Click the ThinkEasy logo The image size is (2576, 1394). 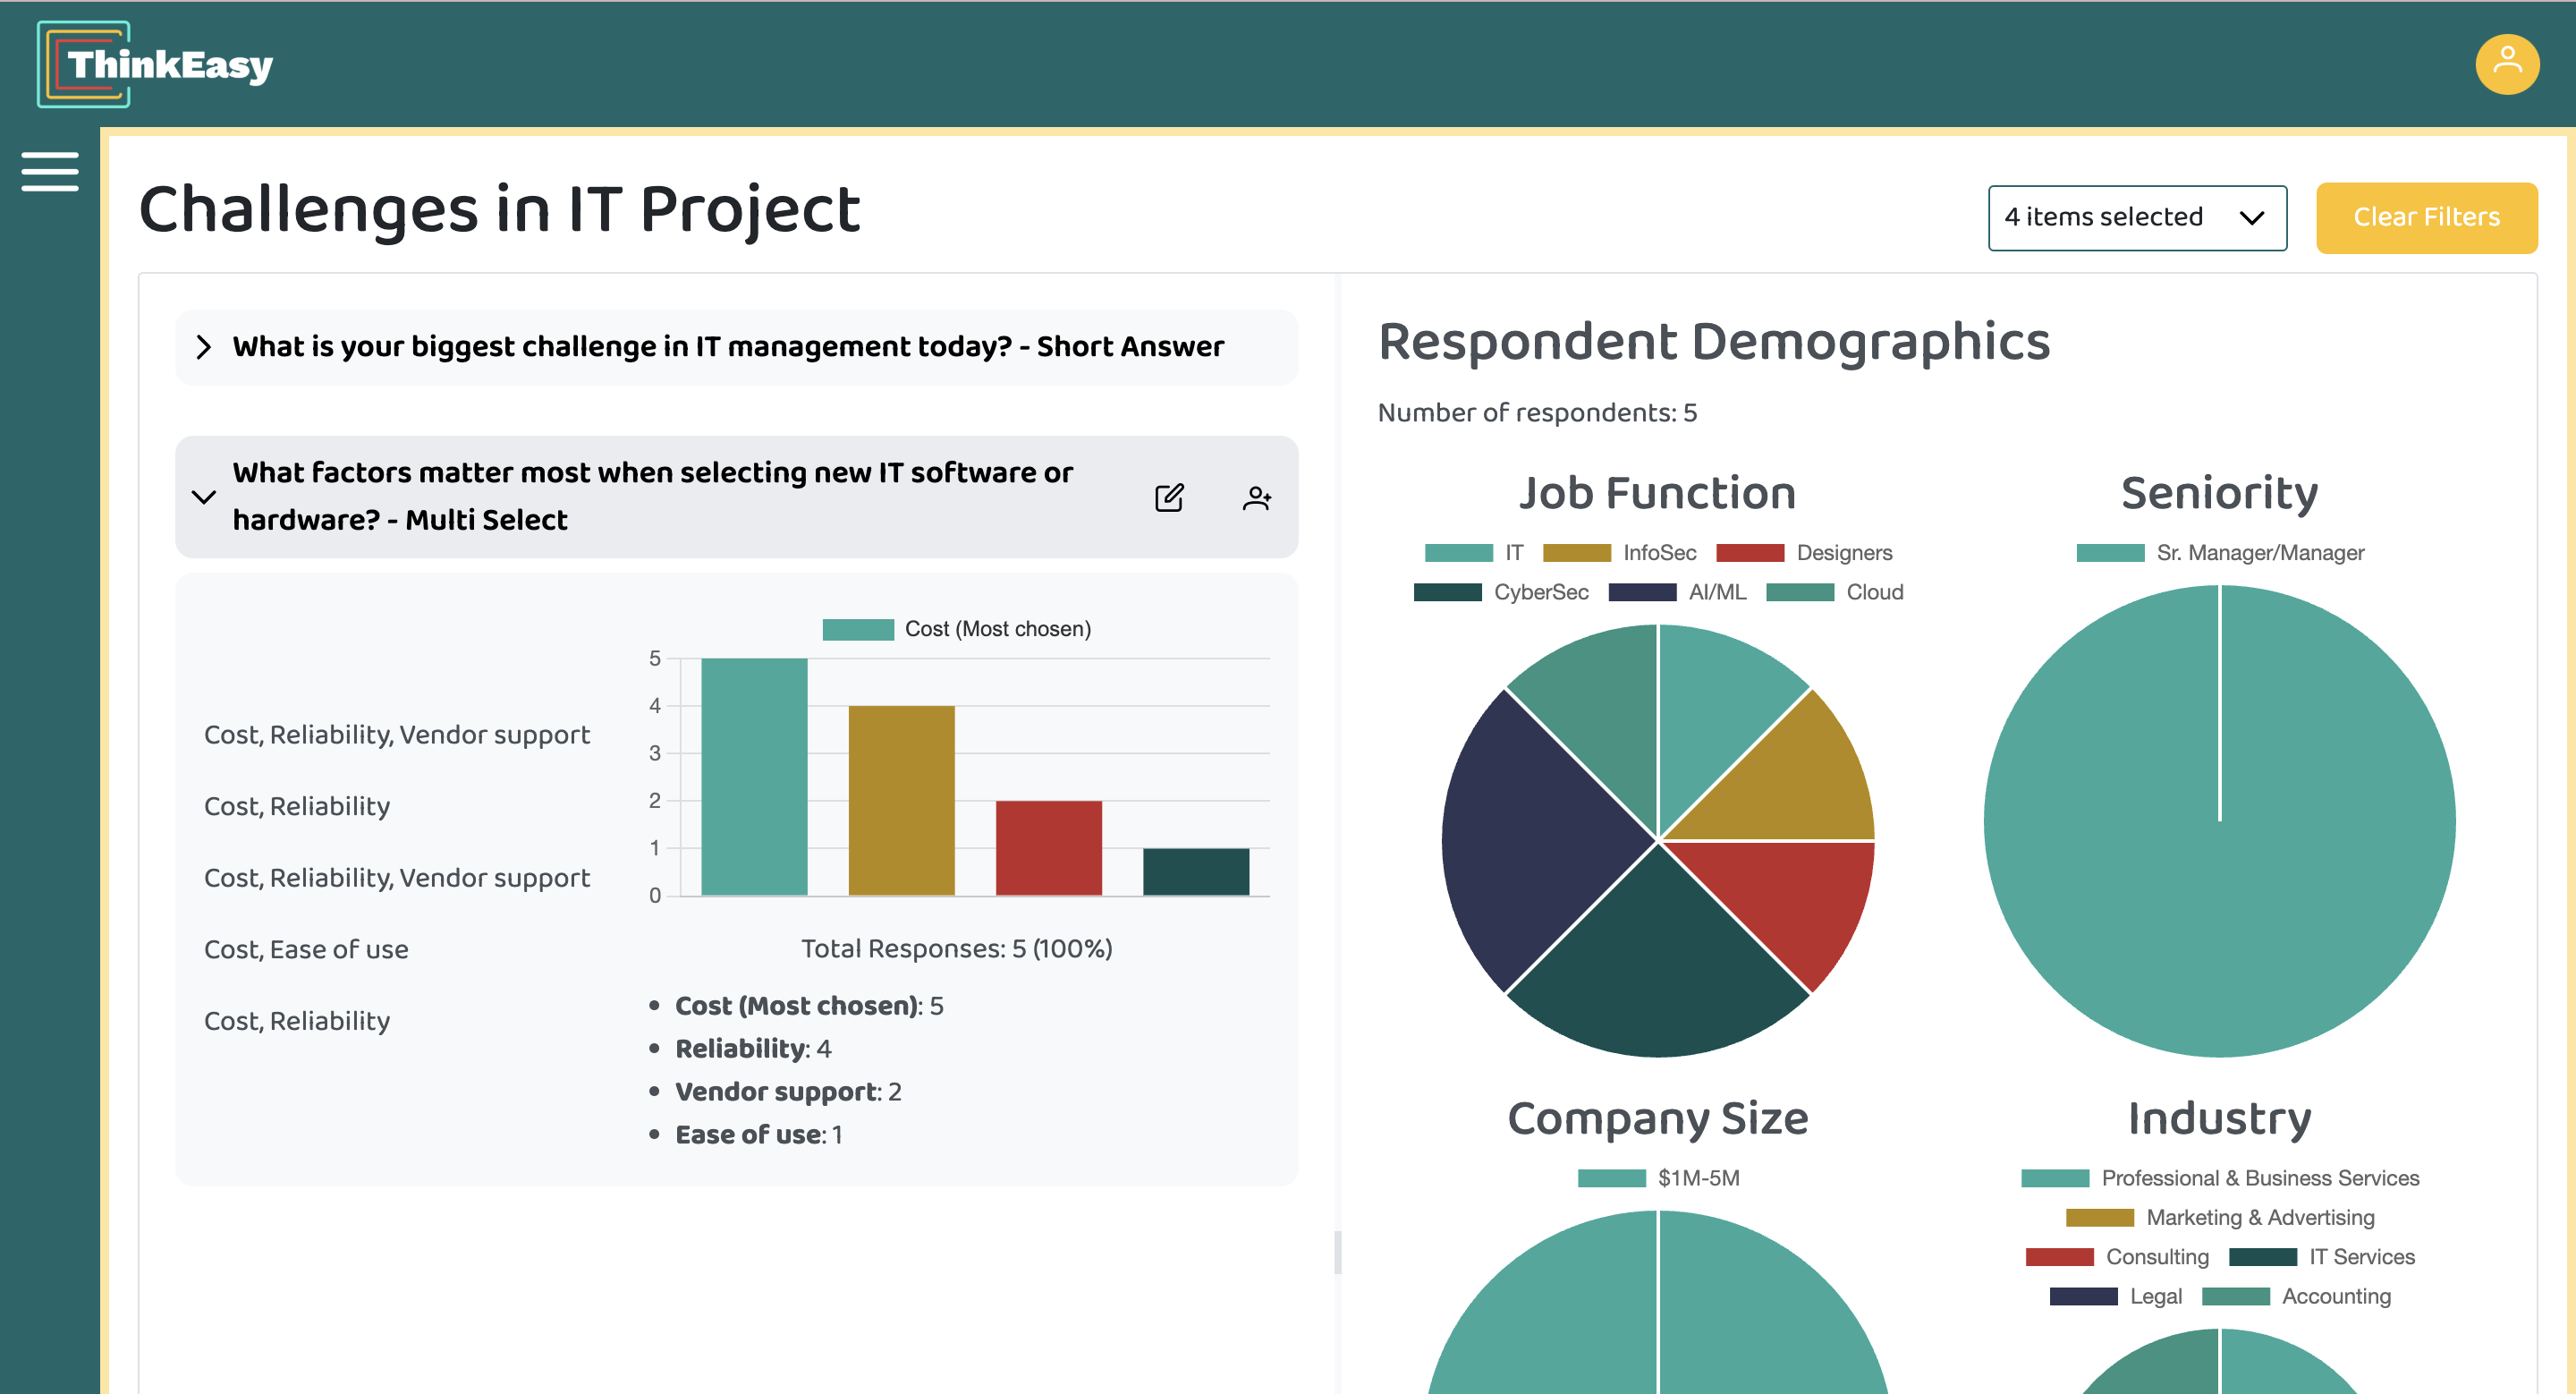click(x=155, y=64)
